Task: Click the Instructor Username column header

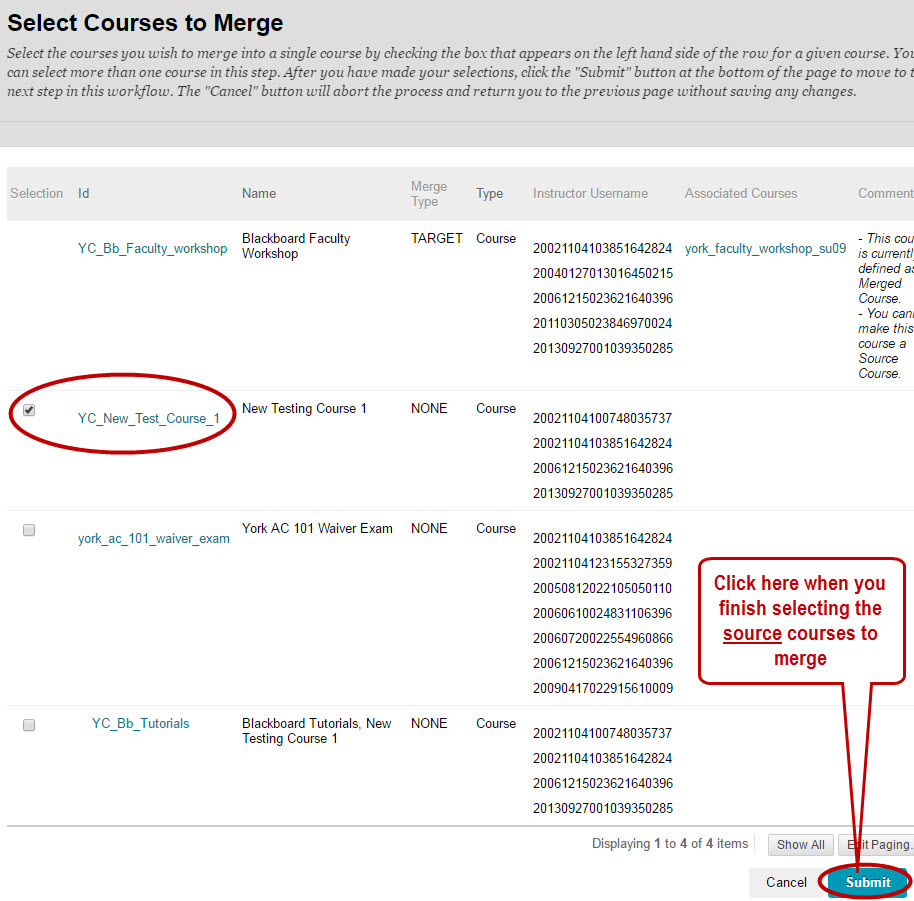Action: click(590, 193)
